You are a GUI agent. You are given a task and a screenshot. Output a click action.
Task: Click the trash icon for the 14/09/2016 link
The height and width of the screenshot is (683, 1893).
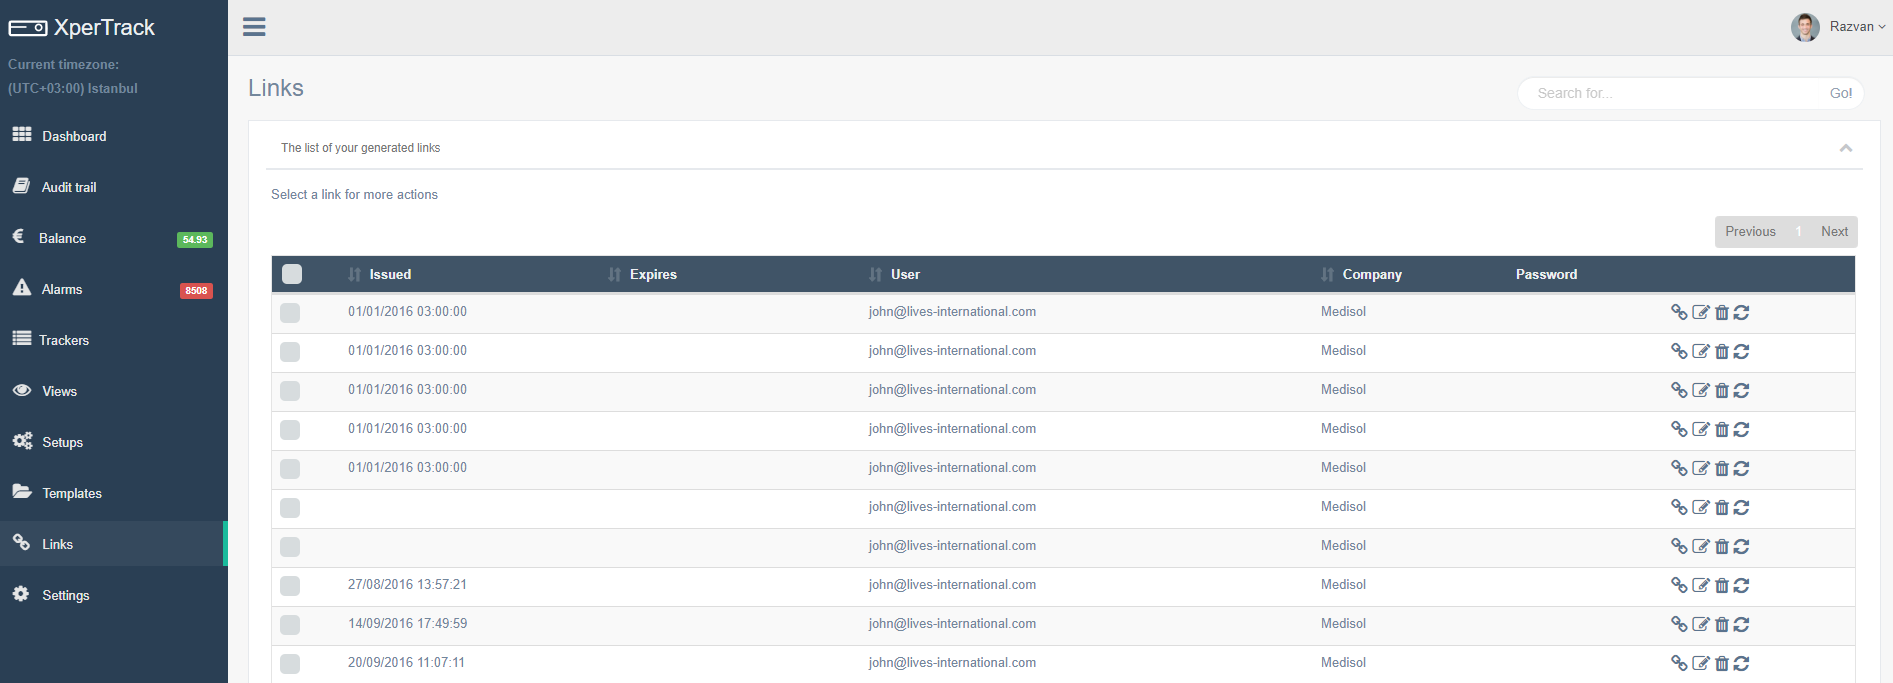1721,625
